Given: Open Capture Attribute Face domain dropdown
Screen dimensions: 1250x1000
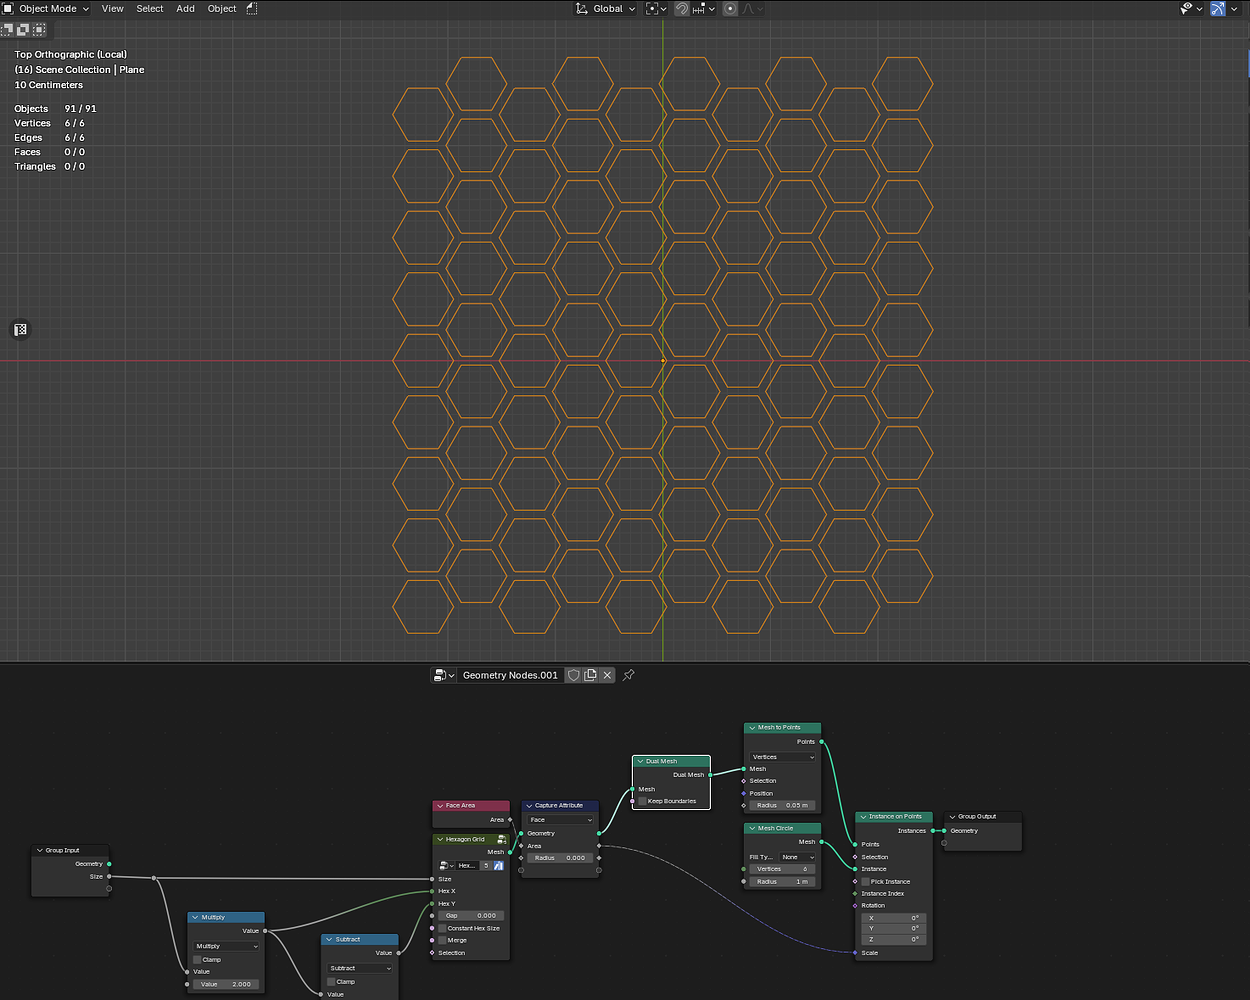Looking at the screenshot, I should tap(560, 819).
